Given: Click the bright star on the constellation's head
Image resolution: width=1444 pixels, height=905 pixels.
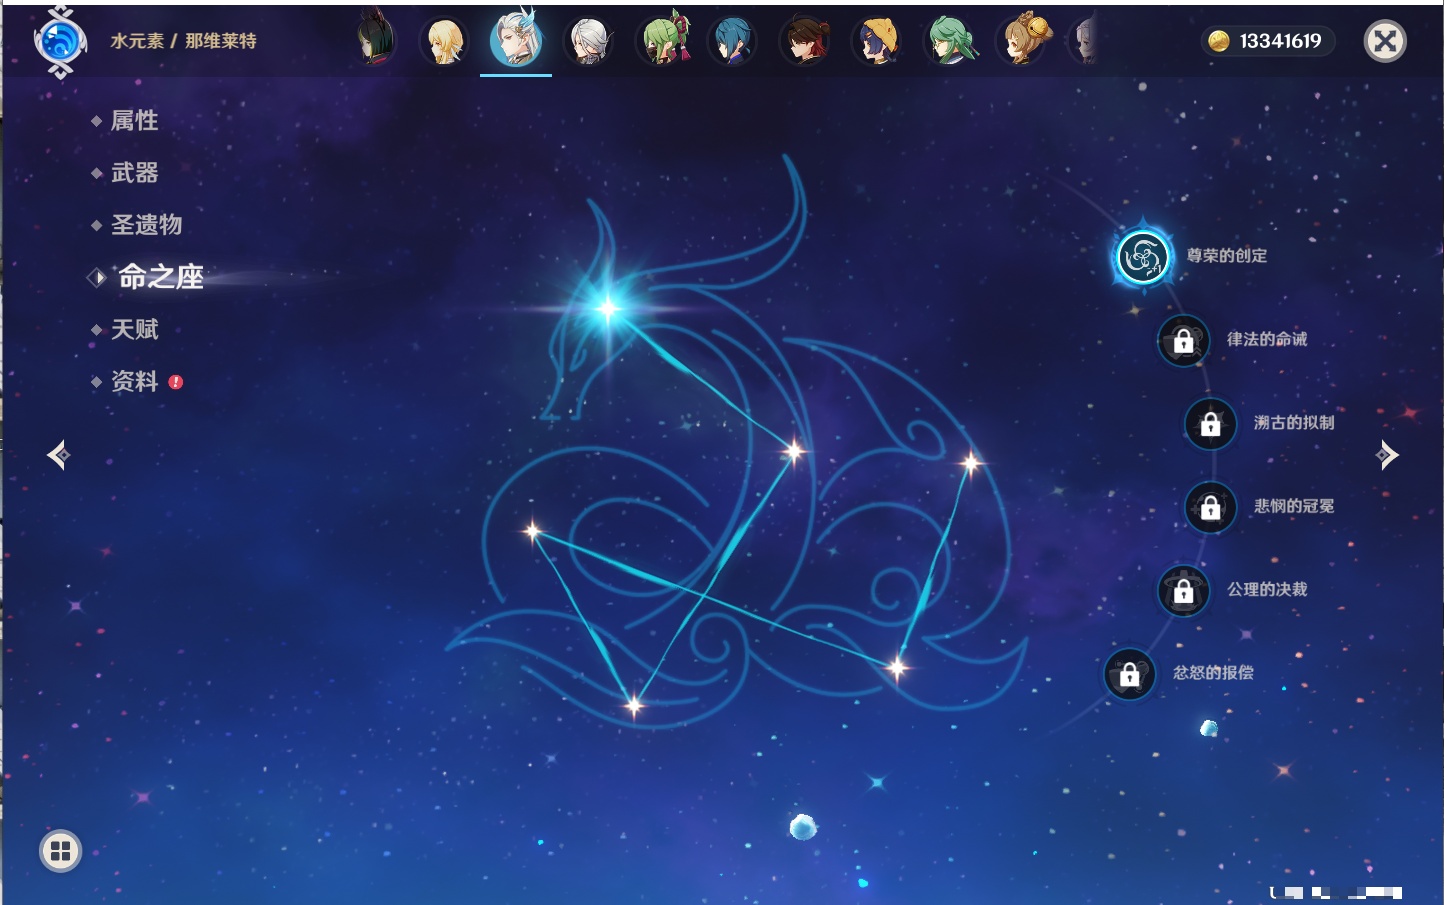Looking at the screenshot, I should (608, 308).
